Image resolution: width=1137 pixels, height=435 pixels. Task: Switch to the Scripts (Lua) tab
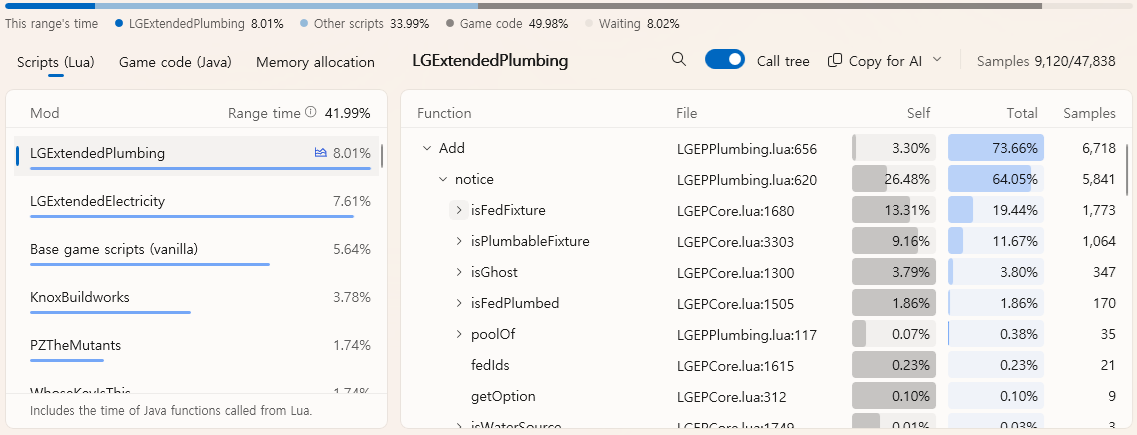[56, 62]
